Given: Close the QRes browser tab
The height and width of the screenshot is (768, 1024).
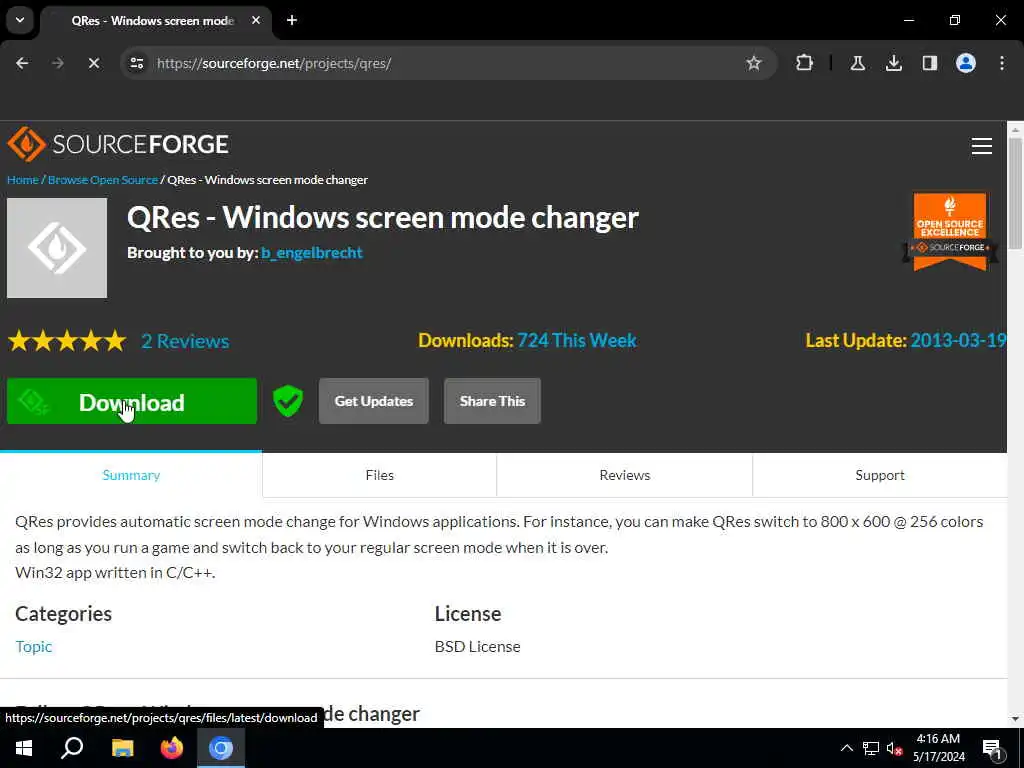Looking at the screenshot, I should 256,20.
